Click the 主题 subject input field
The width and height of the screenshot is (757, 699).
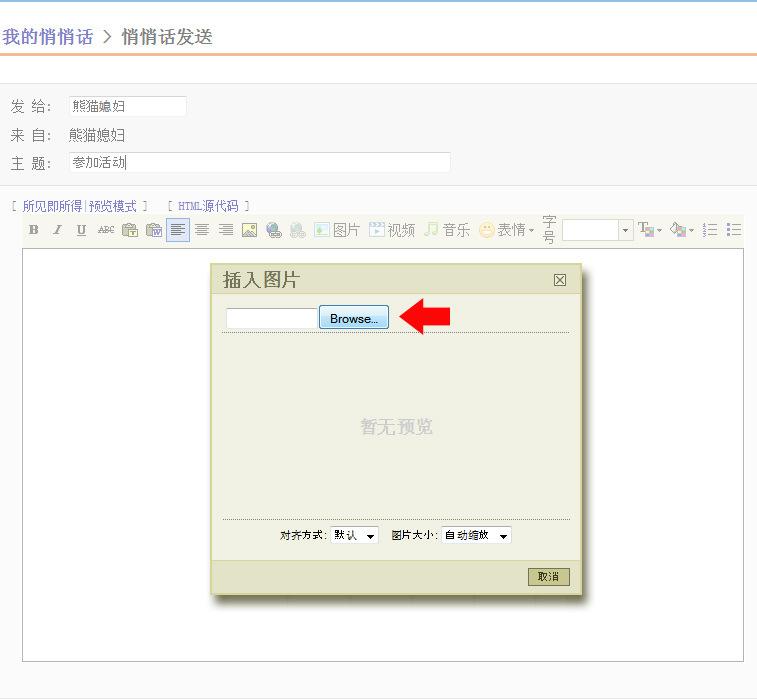click(260, 162)
